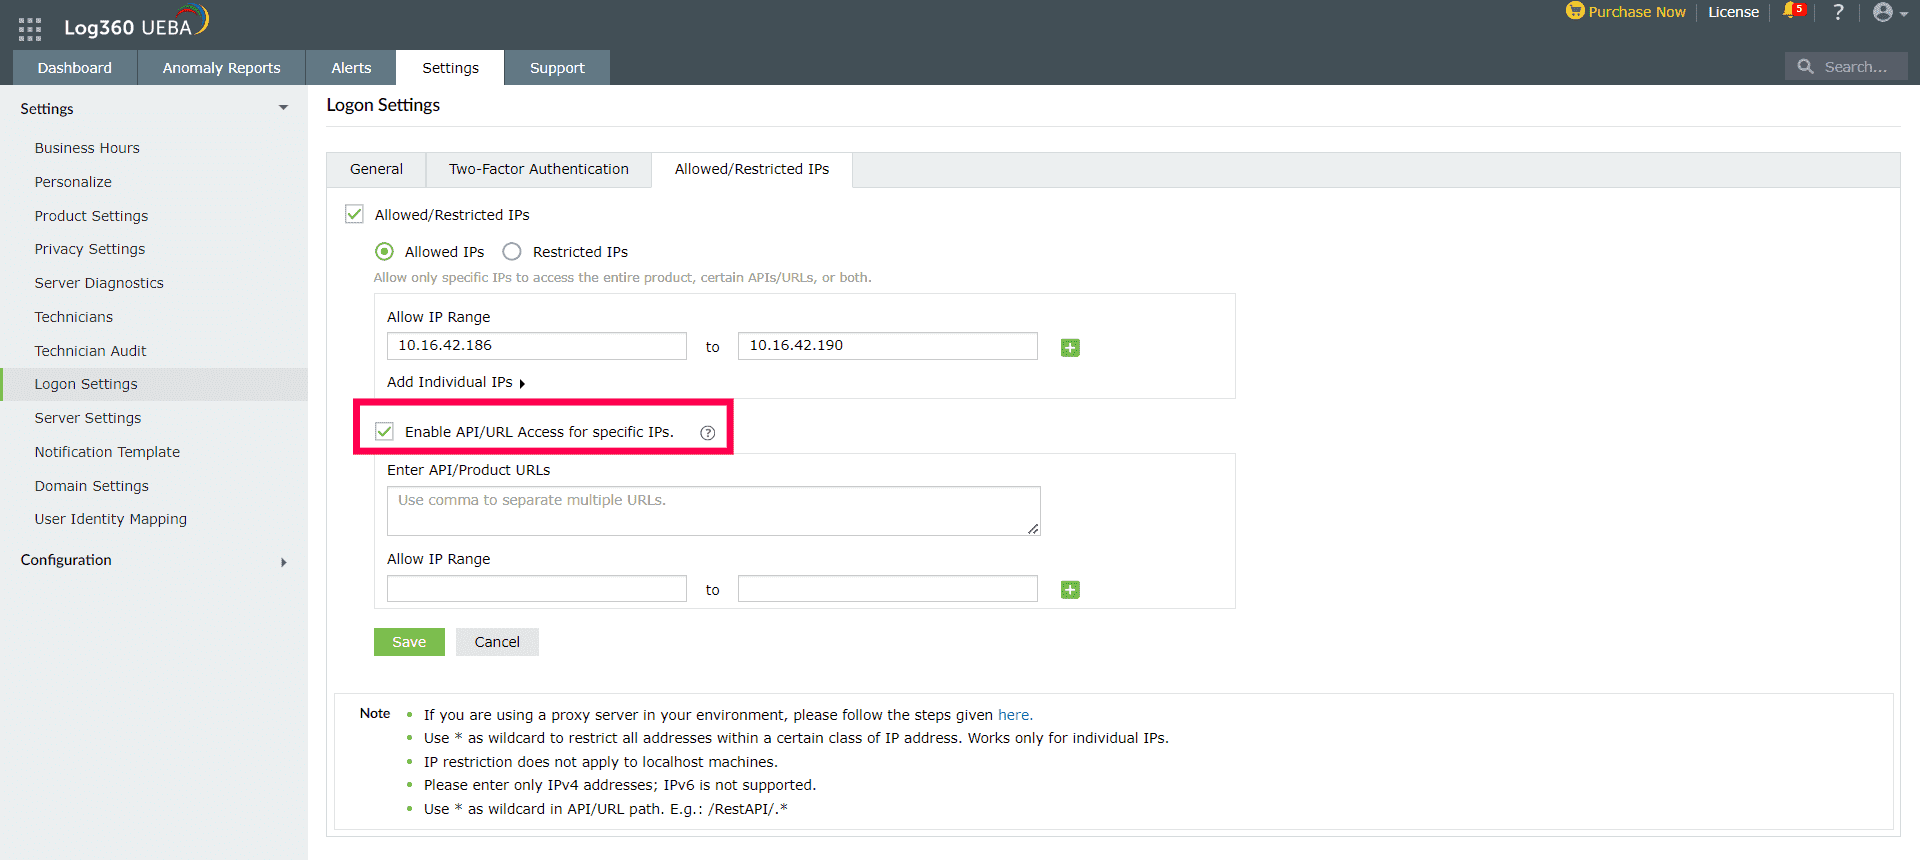Open the help tooltip for API/URL access
The height and width of the screenshot is (860, 1920).
(x=708, y=433)
